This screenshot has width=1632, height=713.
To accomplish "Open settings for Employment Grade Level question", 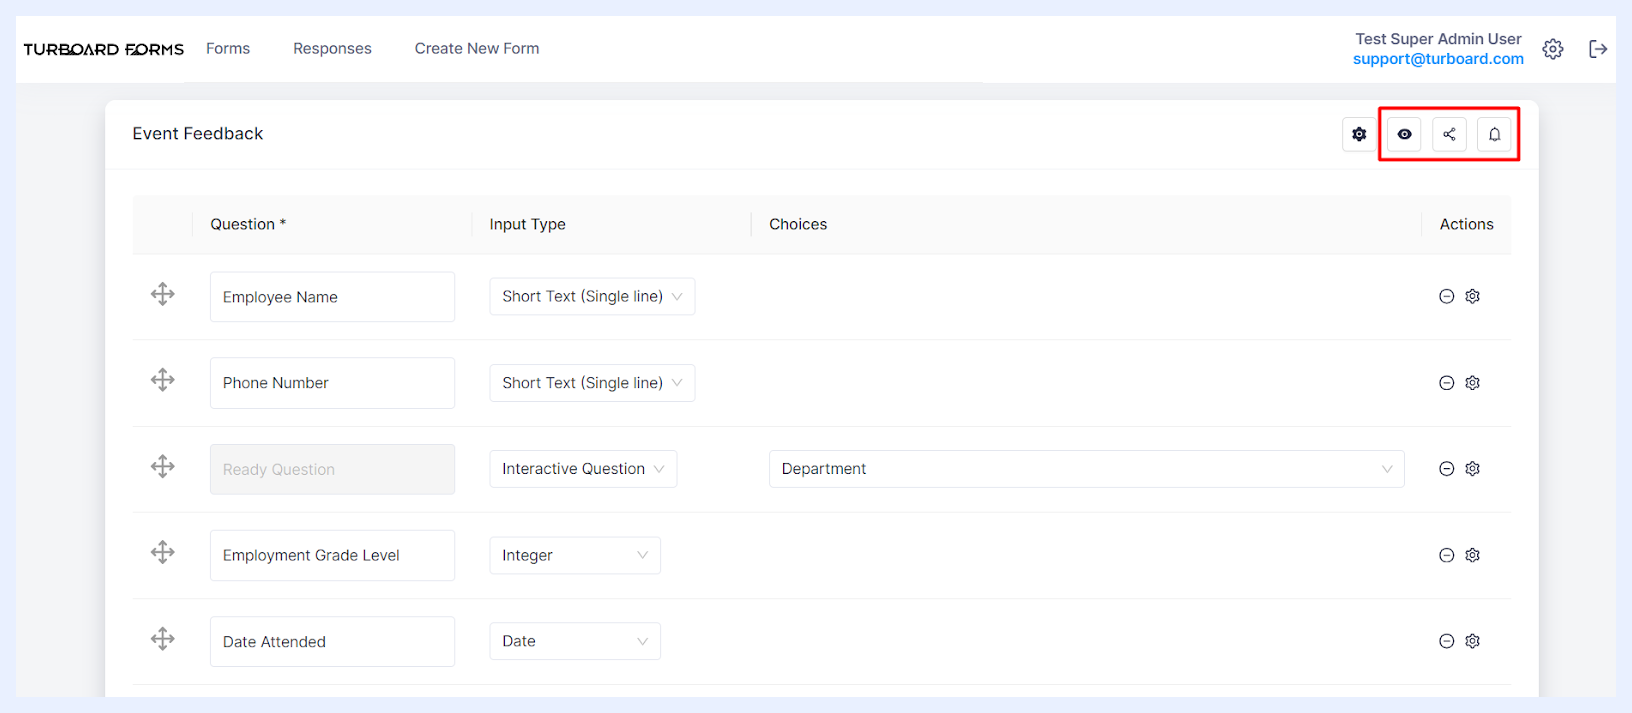I will click(1472, 555).
